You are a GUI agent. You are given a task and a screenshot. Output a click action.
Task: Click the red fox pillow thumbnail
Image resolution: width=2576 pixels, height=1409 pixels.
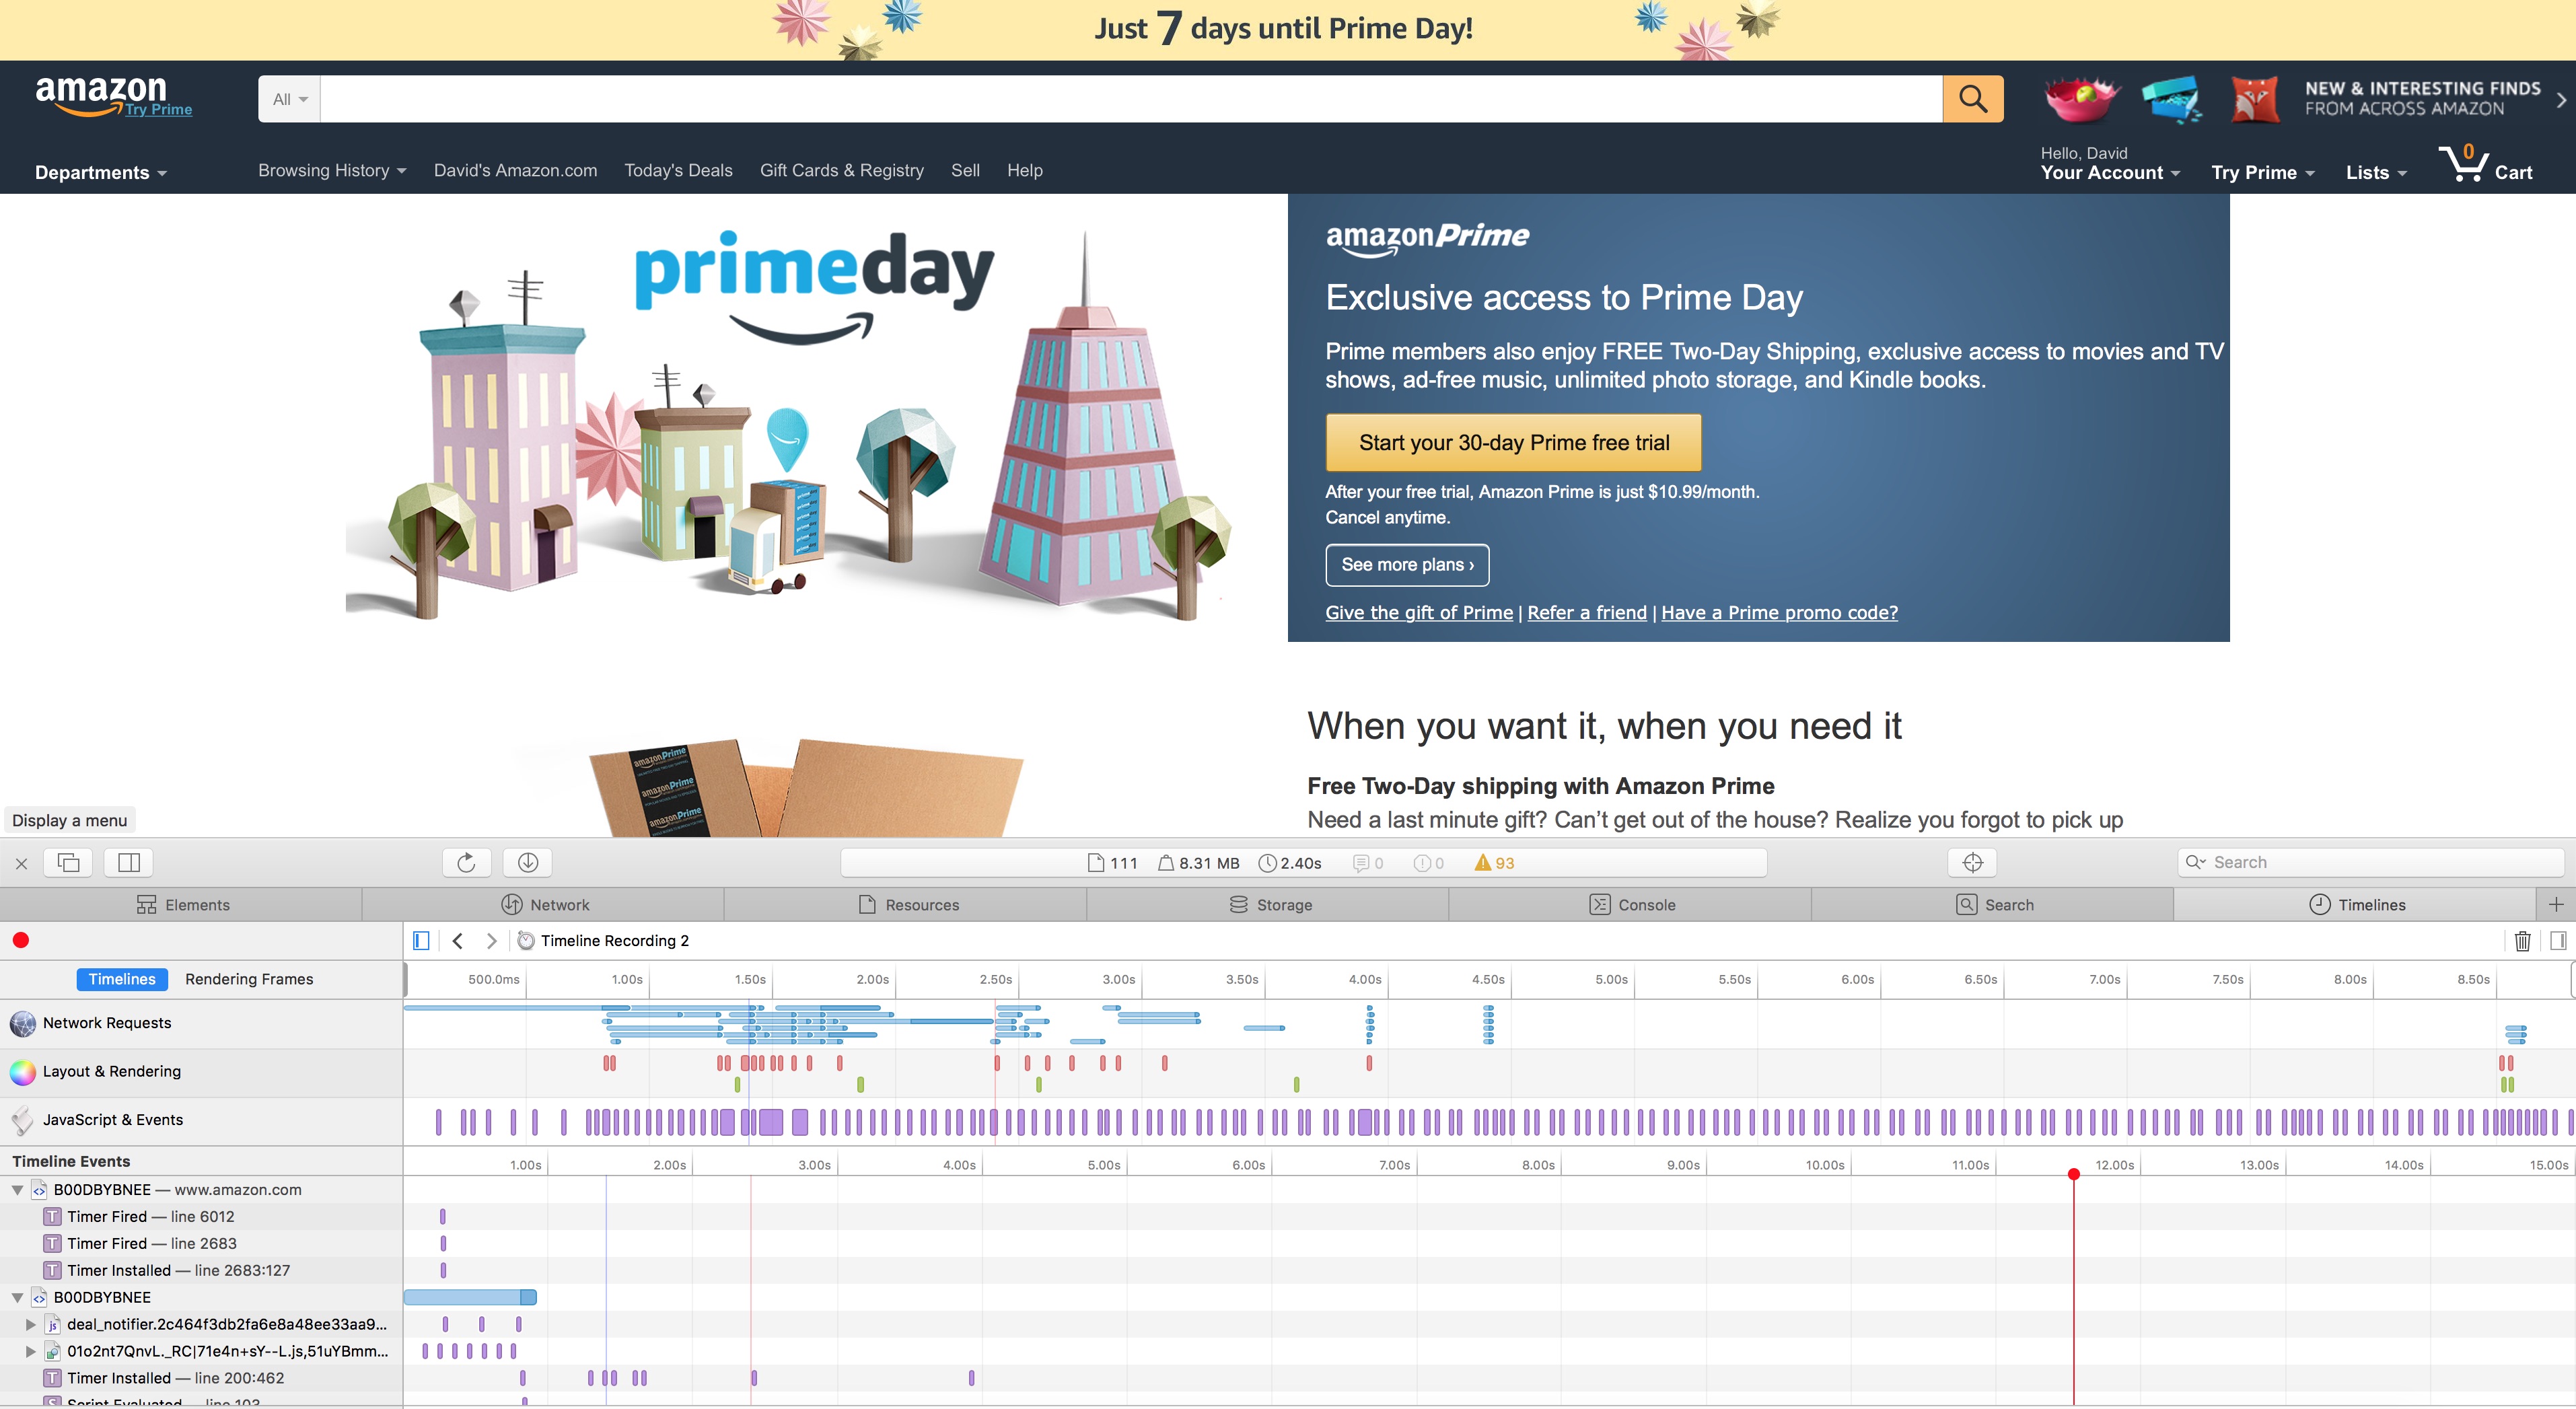click(2255, 99)
